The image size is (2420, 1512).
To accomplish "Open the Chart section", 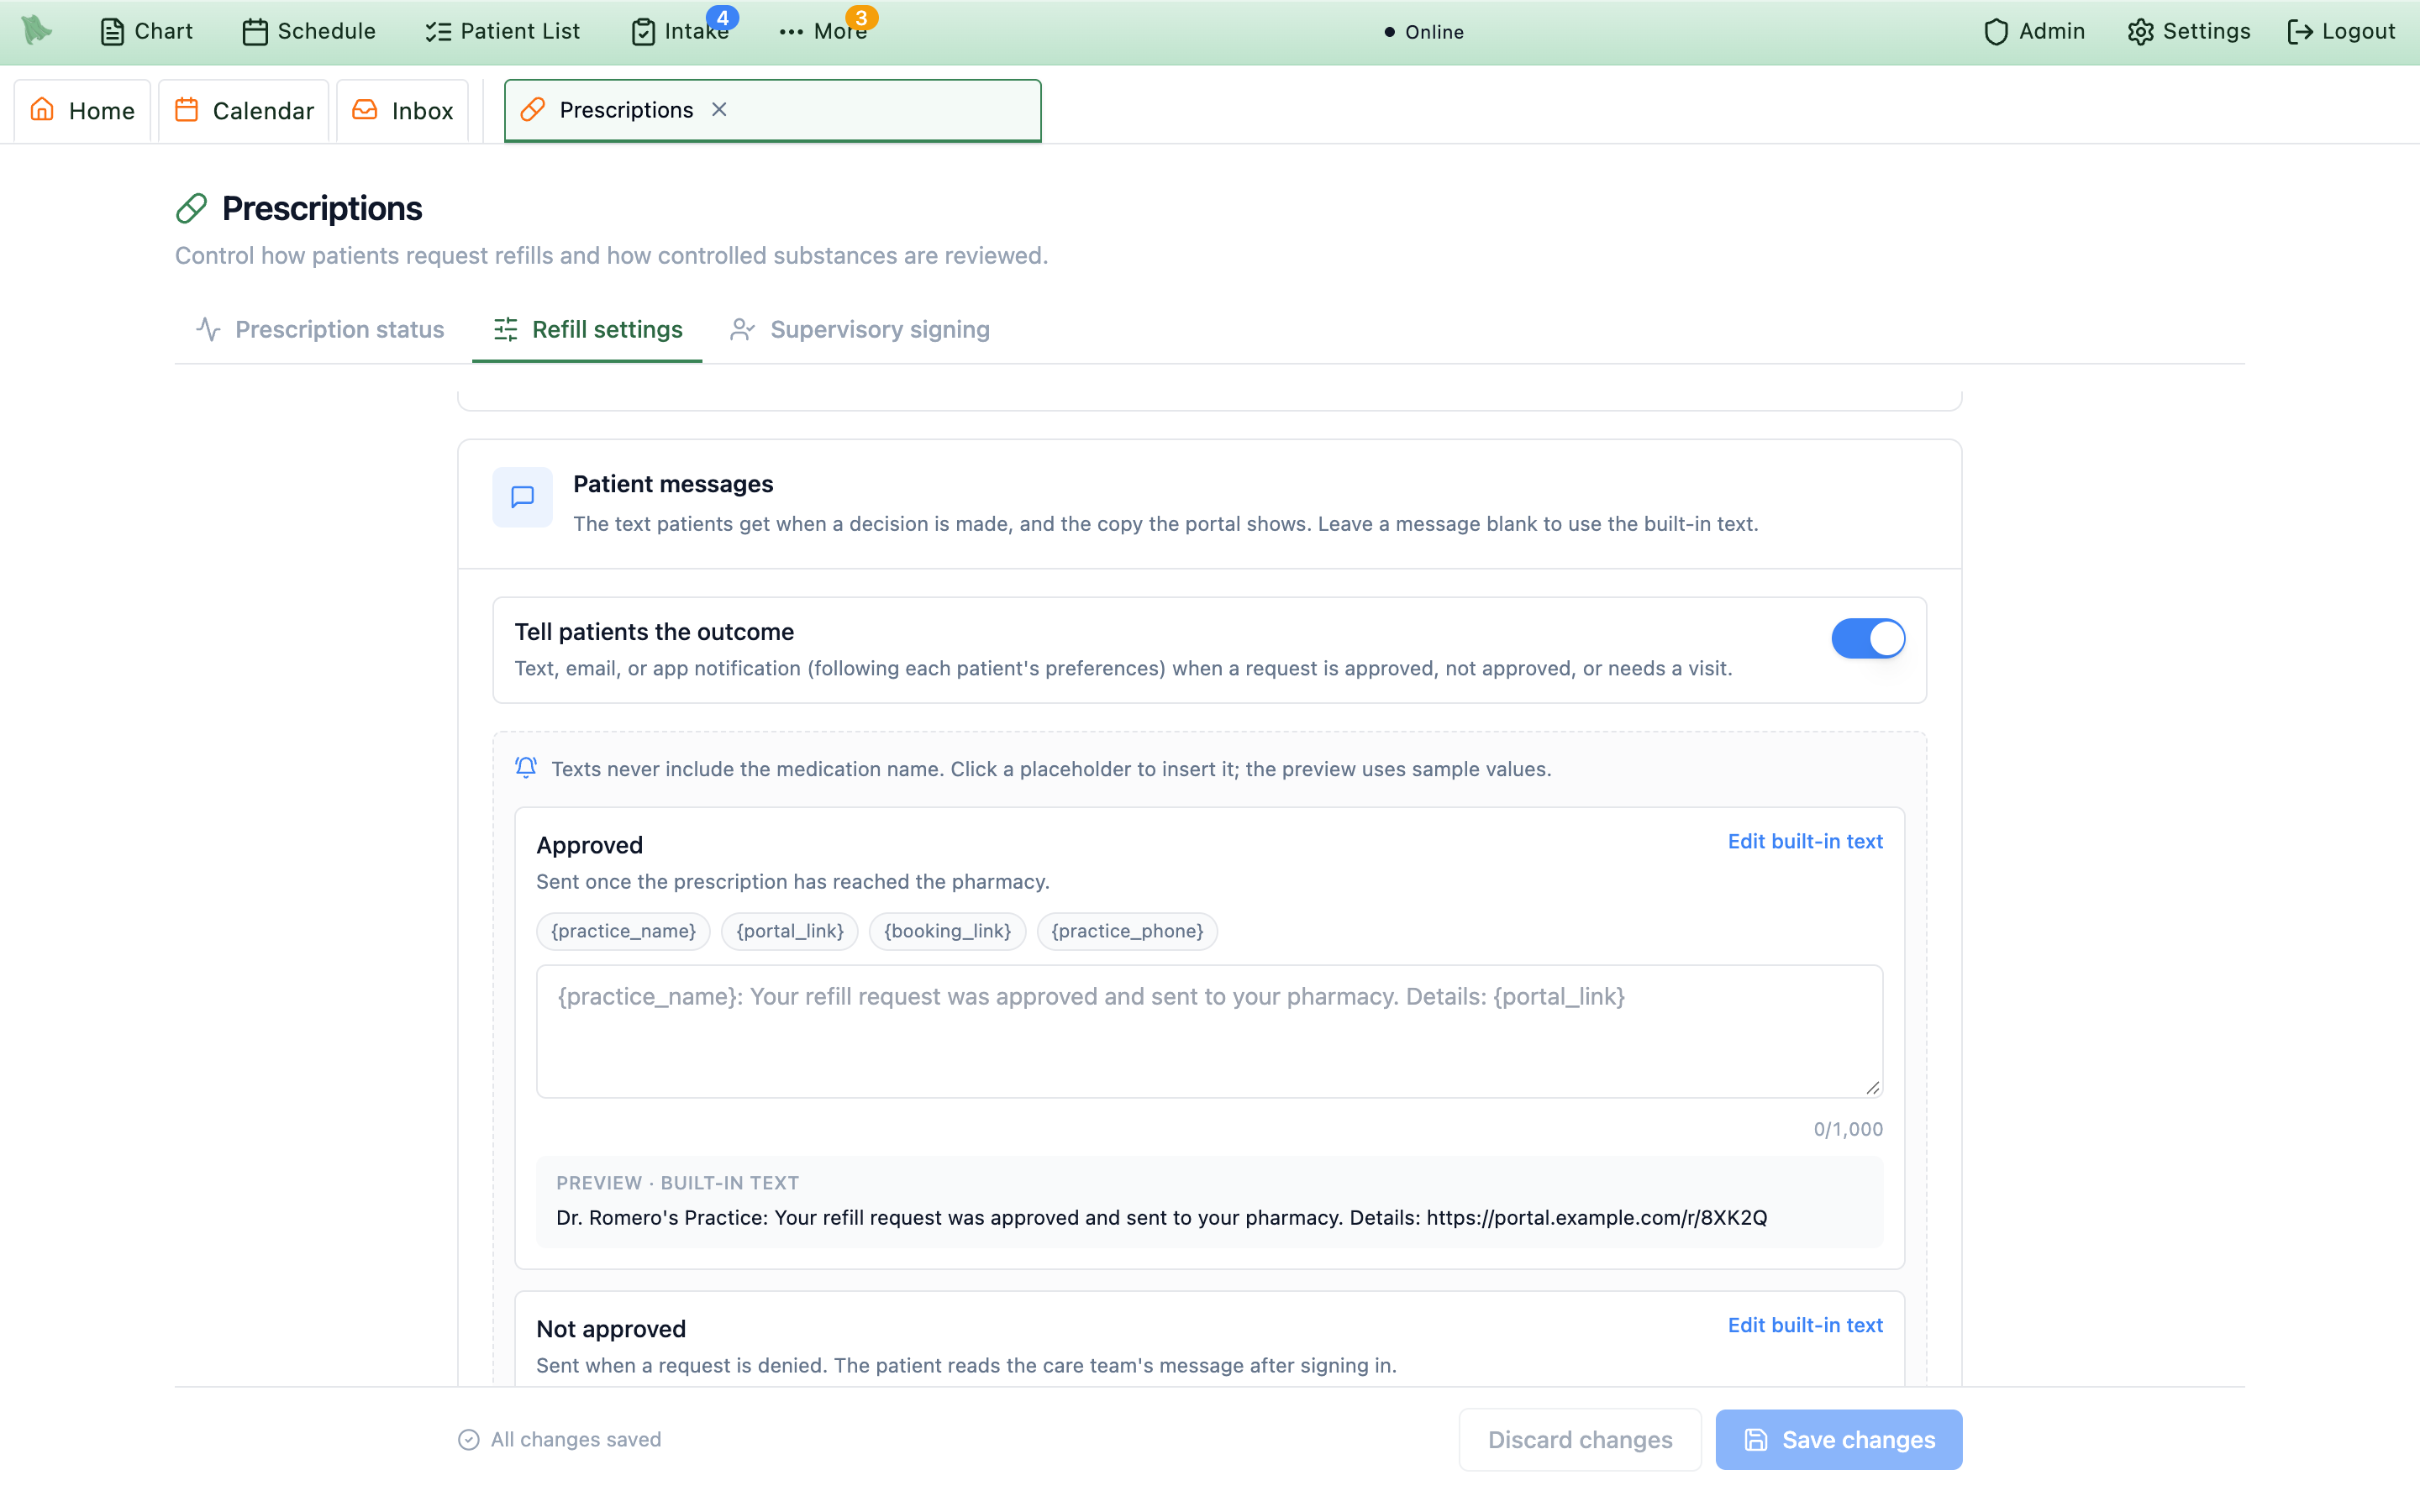I will click(x=146, y=31).
